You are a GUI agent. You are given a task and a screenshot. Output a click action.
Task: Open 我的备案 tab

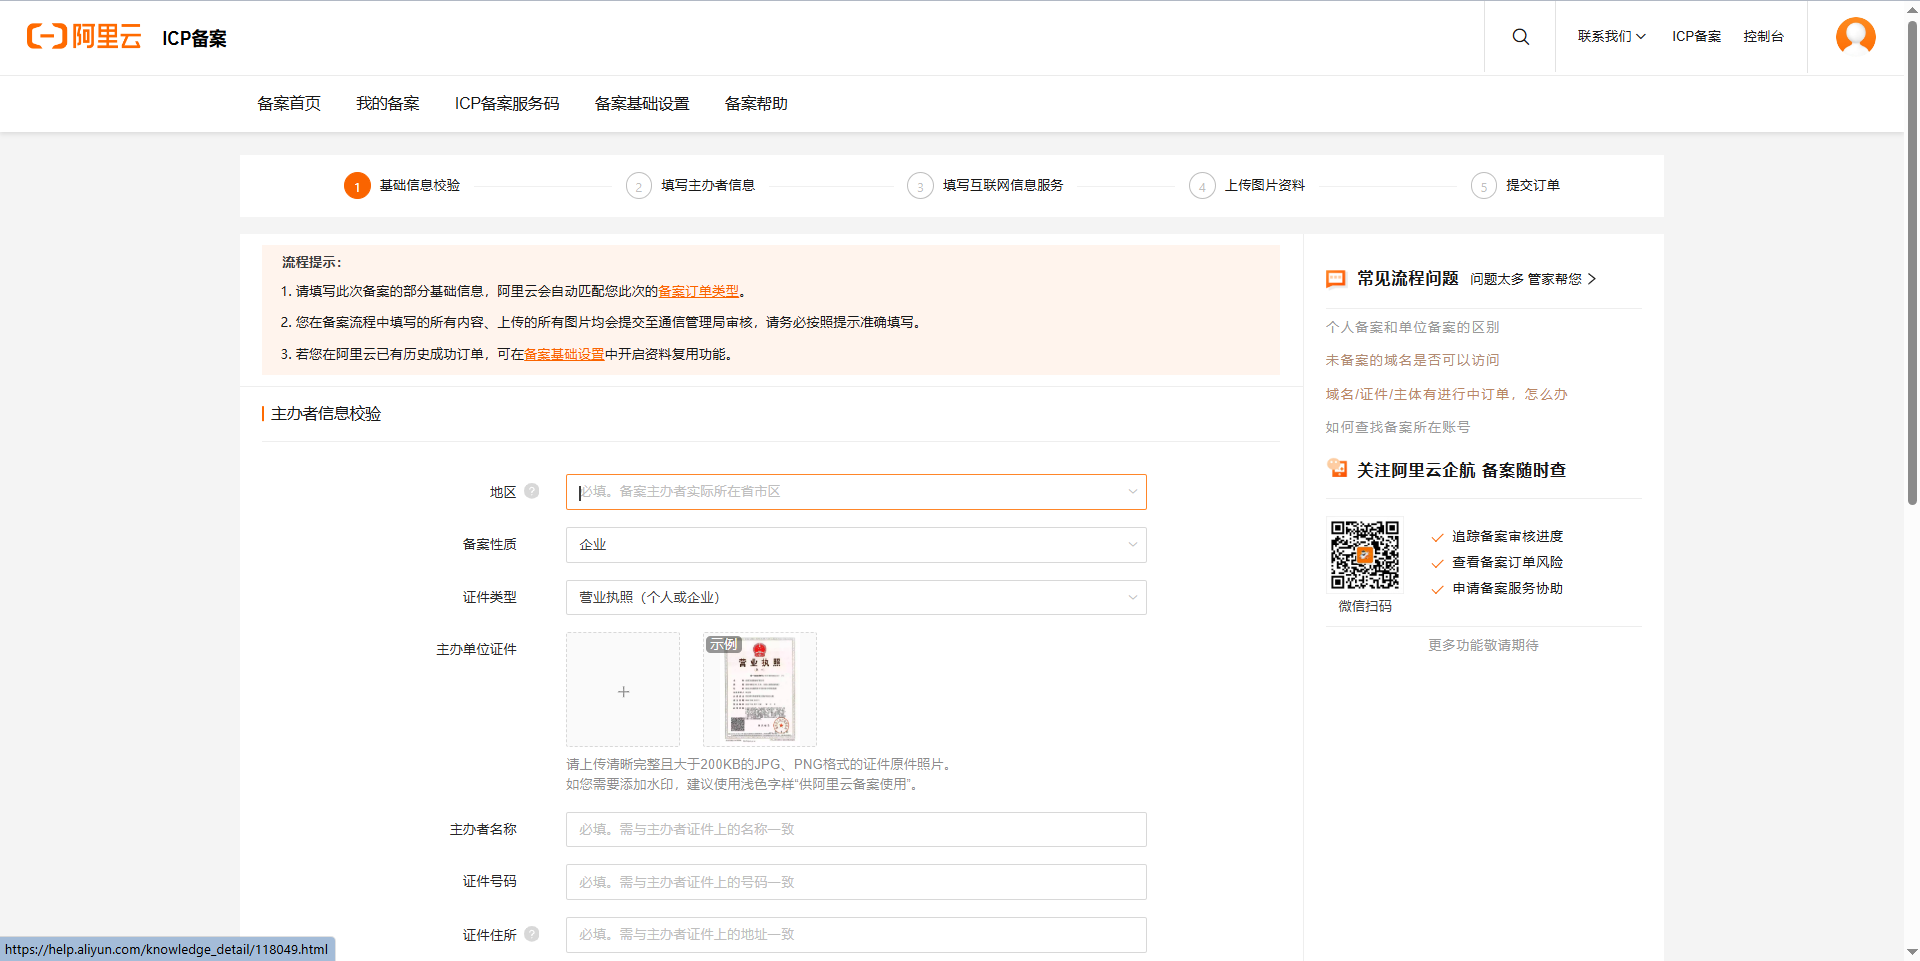(x=388, y=104)
